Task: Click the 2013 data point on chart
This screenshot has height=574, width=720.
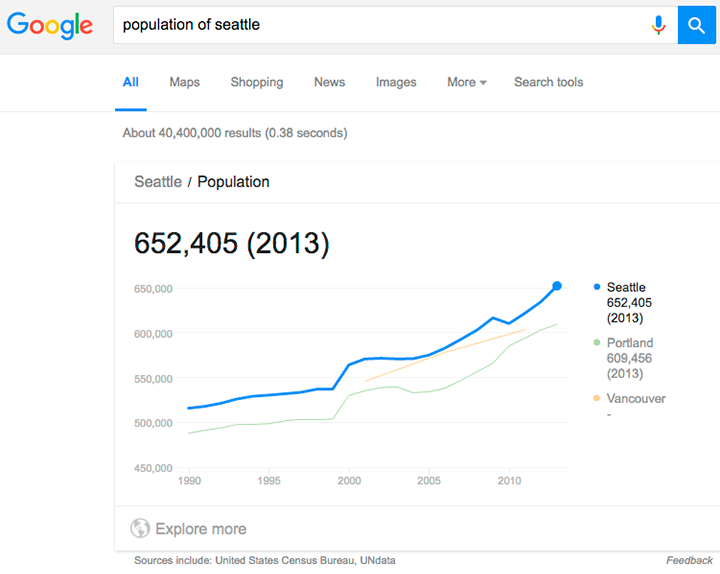Action: pyautogui.click(x=557, y=286)
